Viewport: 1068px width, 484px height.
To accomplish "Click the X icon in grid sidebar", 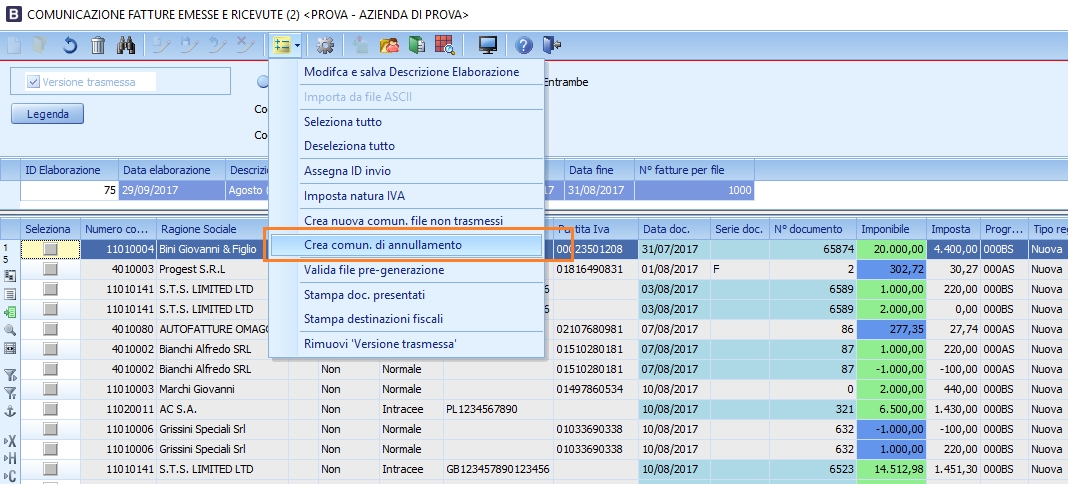I will (x=10, y=440).
